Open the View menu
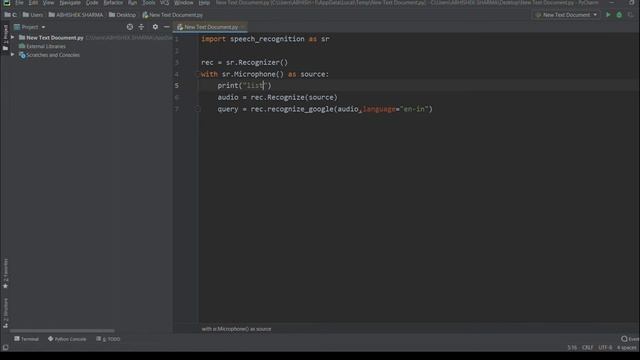The image size is (640, 360). [x=48, y=3]
